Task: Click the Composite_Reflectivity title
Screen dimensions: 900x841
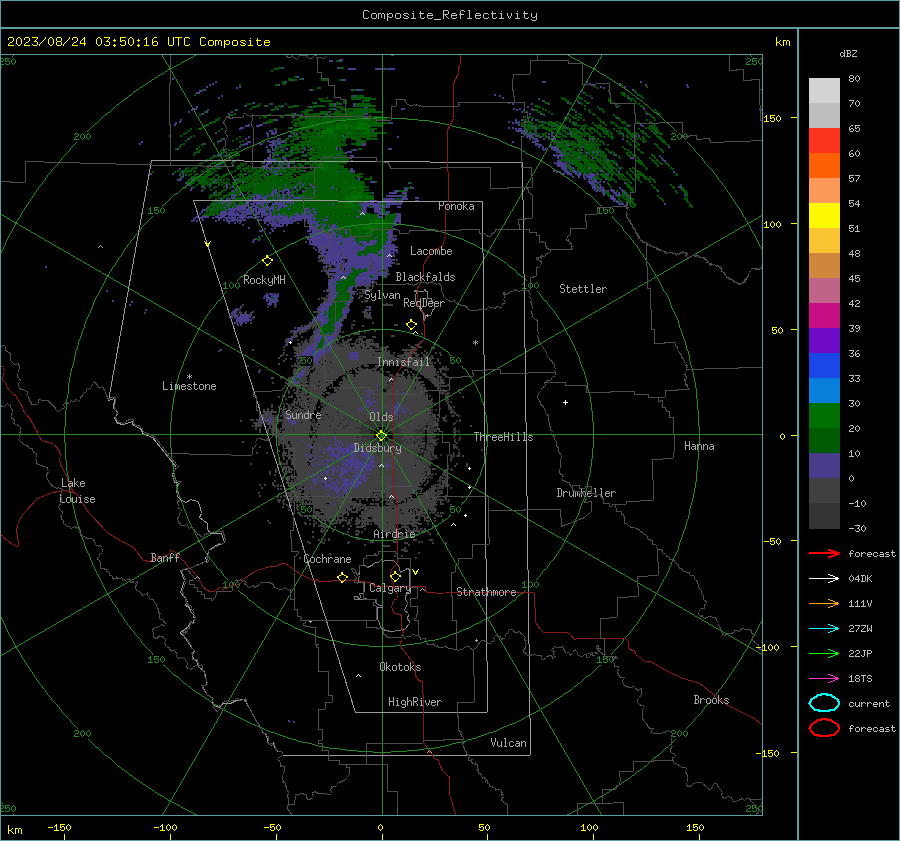Action: coord(449,15)
